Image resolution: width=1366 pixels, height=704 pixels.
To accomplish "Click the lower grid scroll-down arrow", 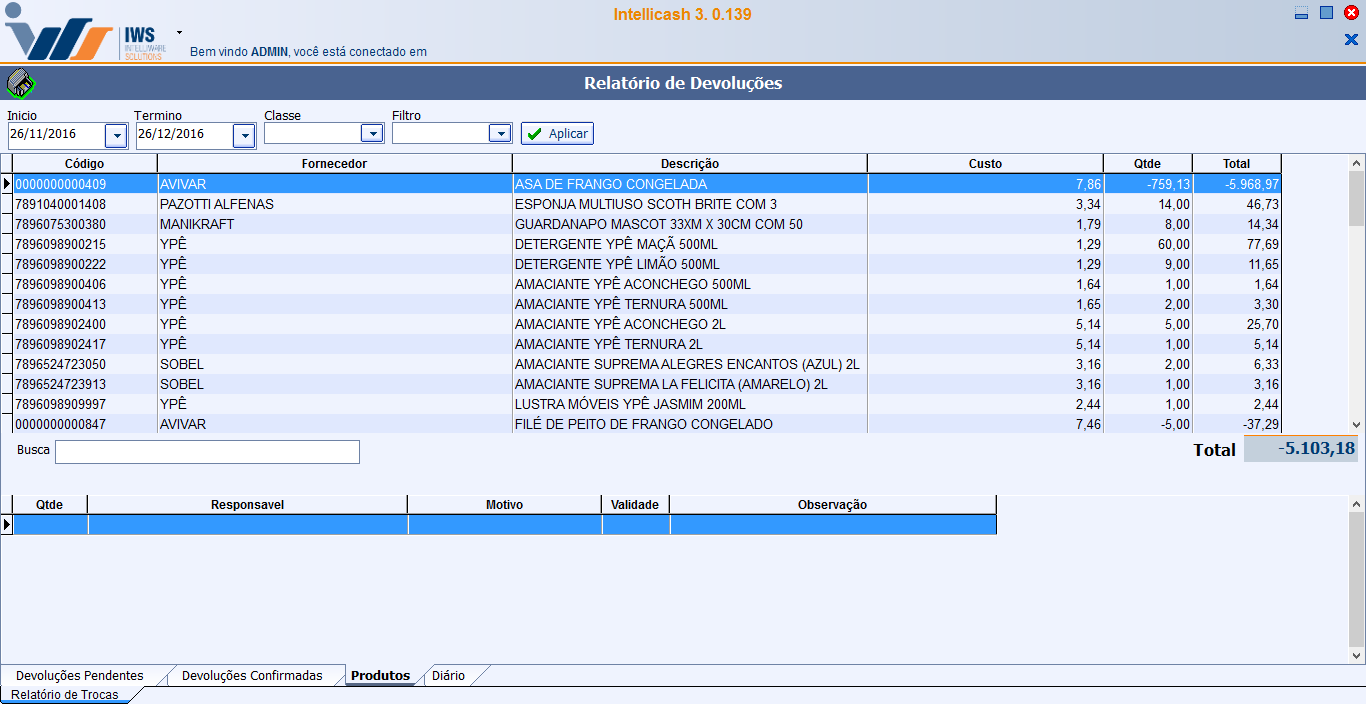I will pos(1357,656).
